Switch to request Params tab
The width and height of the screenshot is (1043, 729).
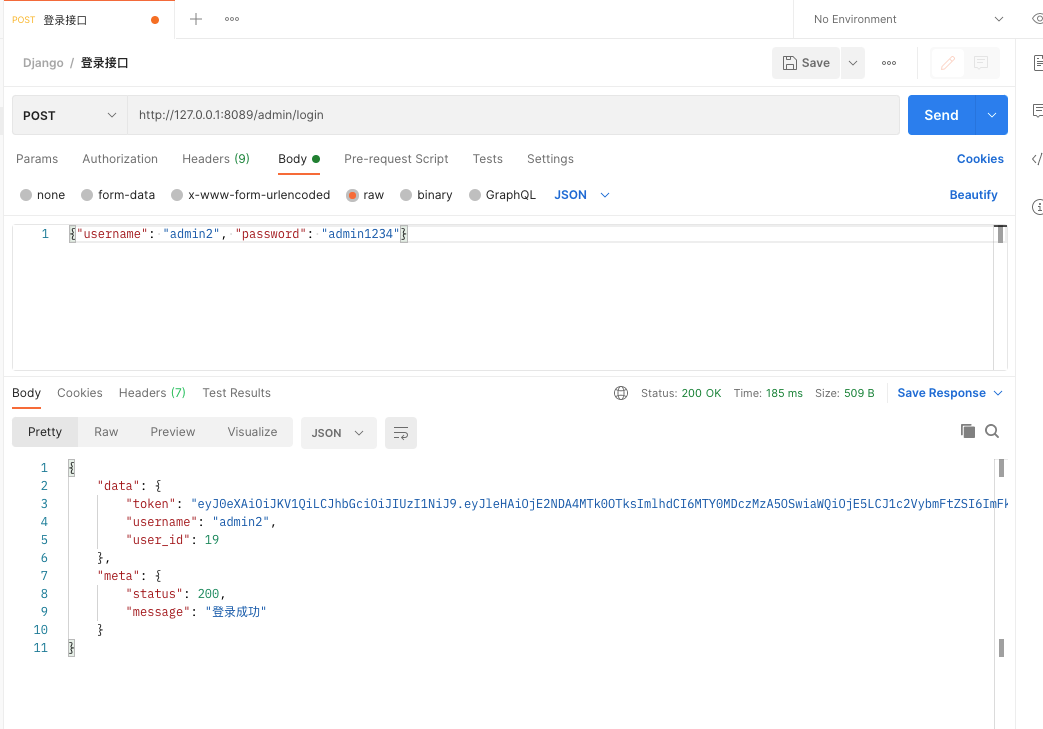[x=37, y=159]
